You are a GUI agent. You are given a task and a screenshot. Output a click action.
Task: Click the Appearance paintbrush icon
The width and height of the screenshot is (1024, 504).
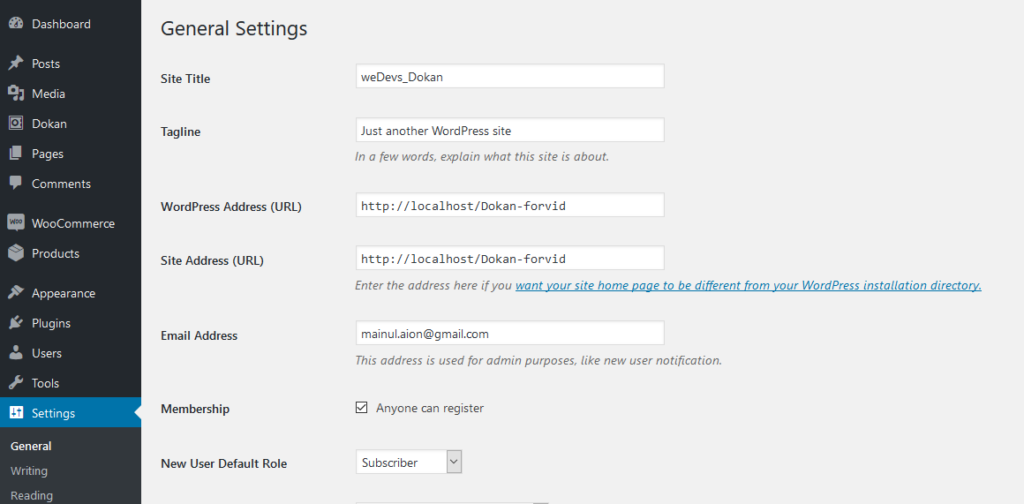click(15, 293)
